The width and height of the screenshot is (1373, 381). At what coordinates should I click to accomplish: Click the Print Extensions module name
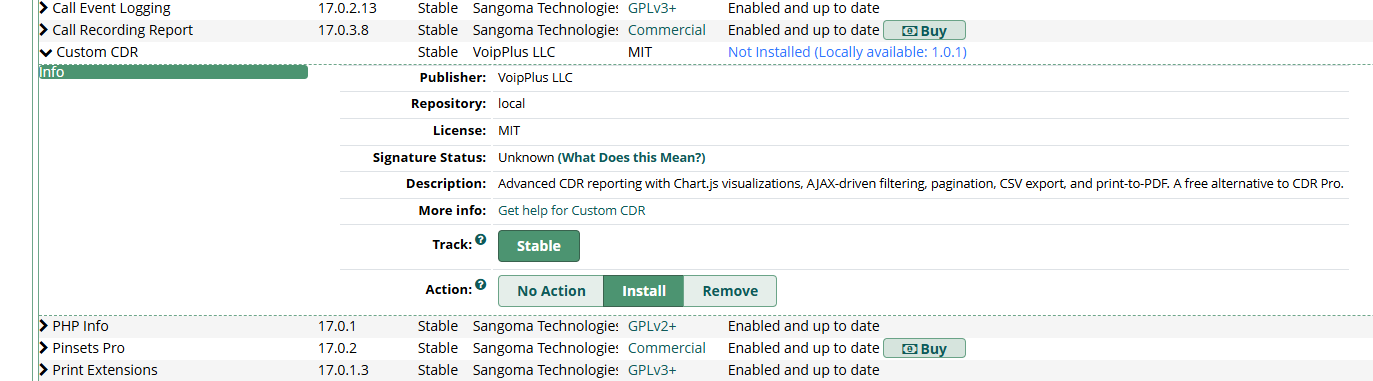pyautogui.click(x=105, y=370)
